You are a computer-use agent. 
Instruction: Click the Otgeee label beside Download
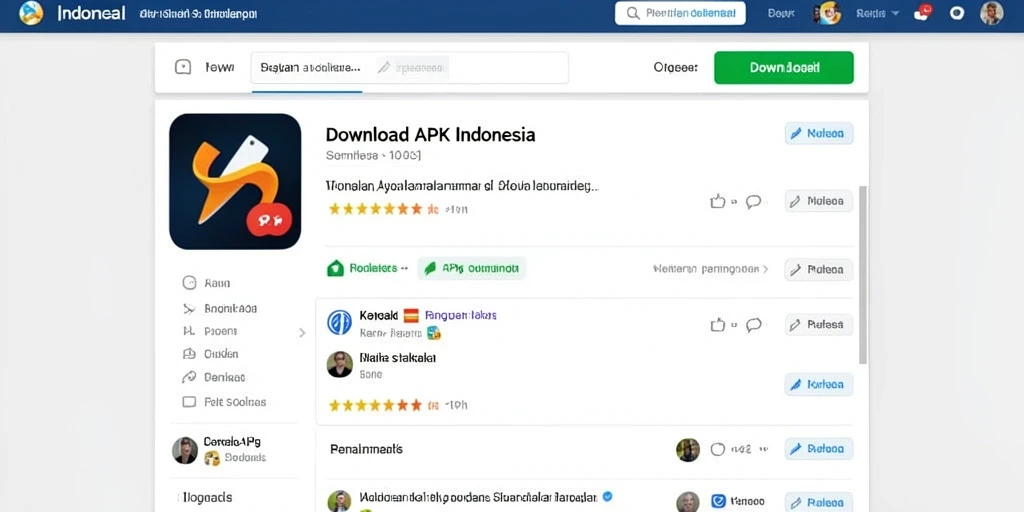(675, 67)
